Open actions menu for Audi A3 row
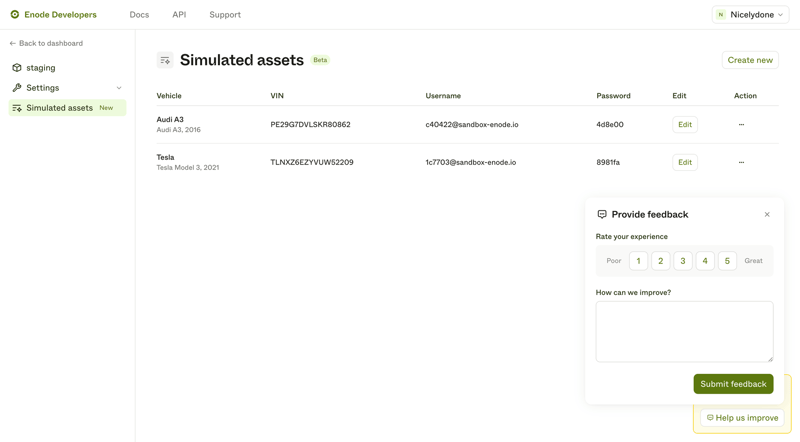800x442 pixels. coord(741,125)
